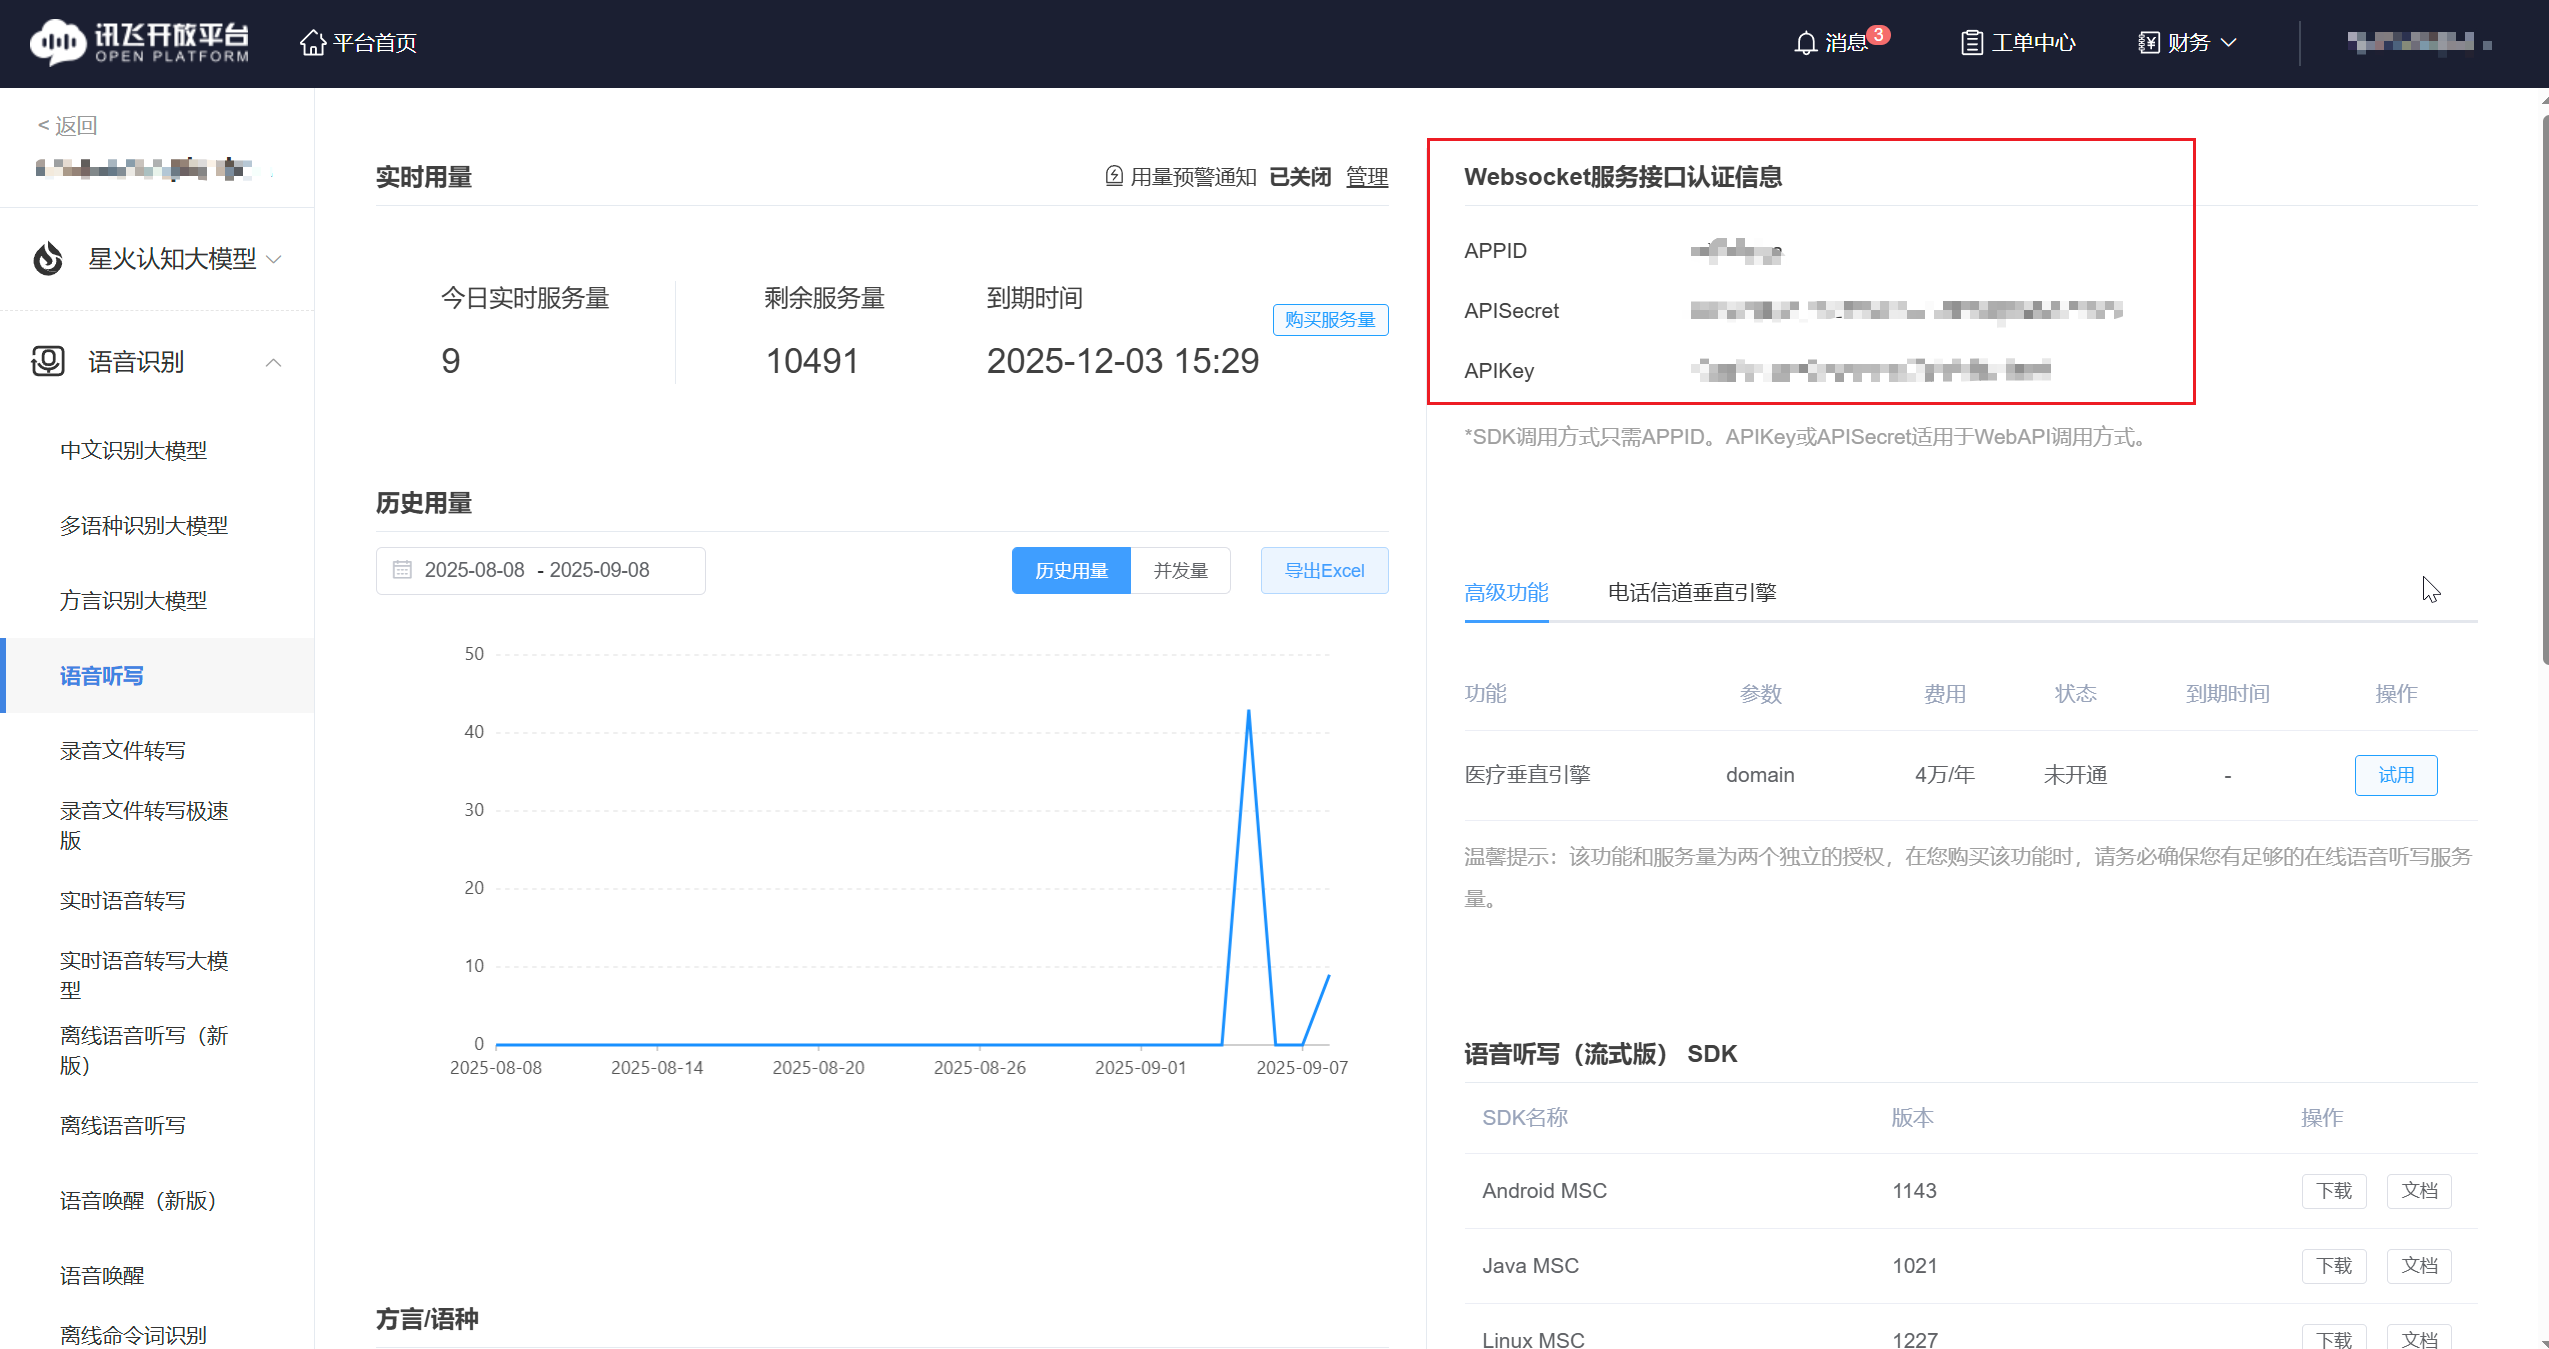The image size is (2549, 1349).
Task: Click the home icon for 平台首页
Action: (x=313, y=43)
